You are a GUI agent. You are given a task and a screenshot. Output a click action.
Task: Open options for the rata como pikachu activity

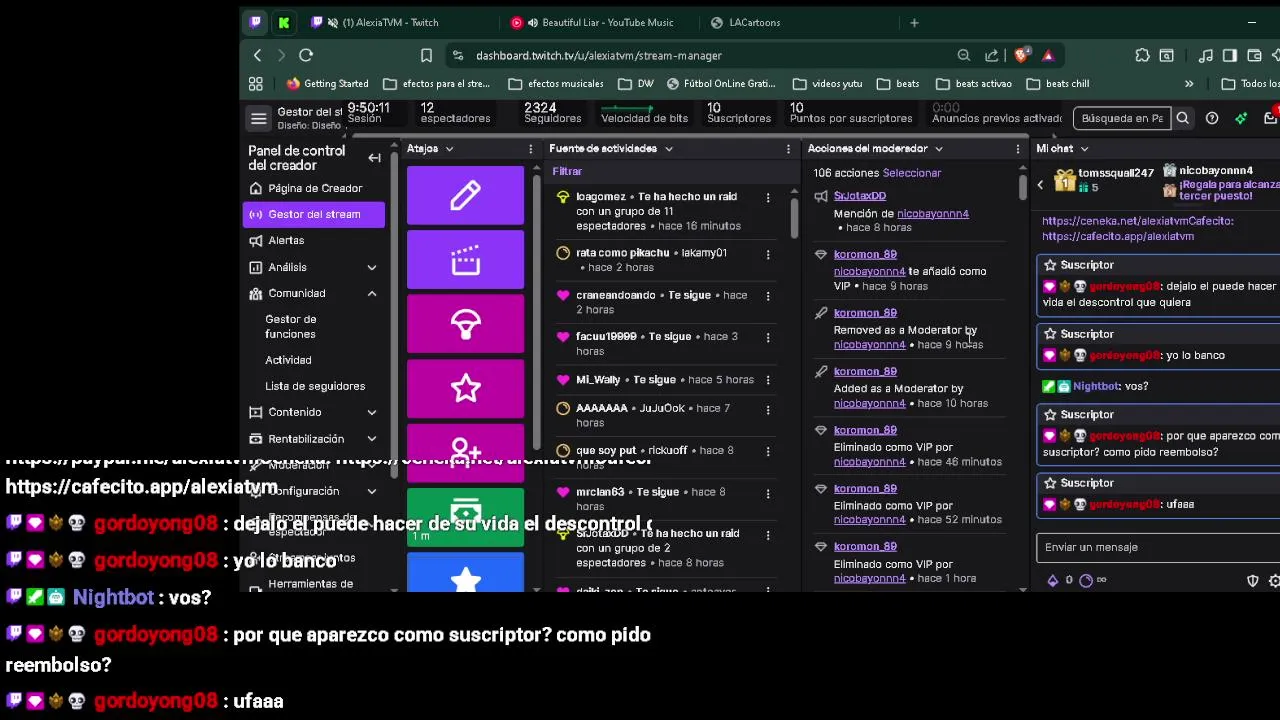coord(768,254)
